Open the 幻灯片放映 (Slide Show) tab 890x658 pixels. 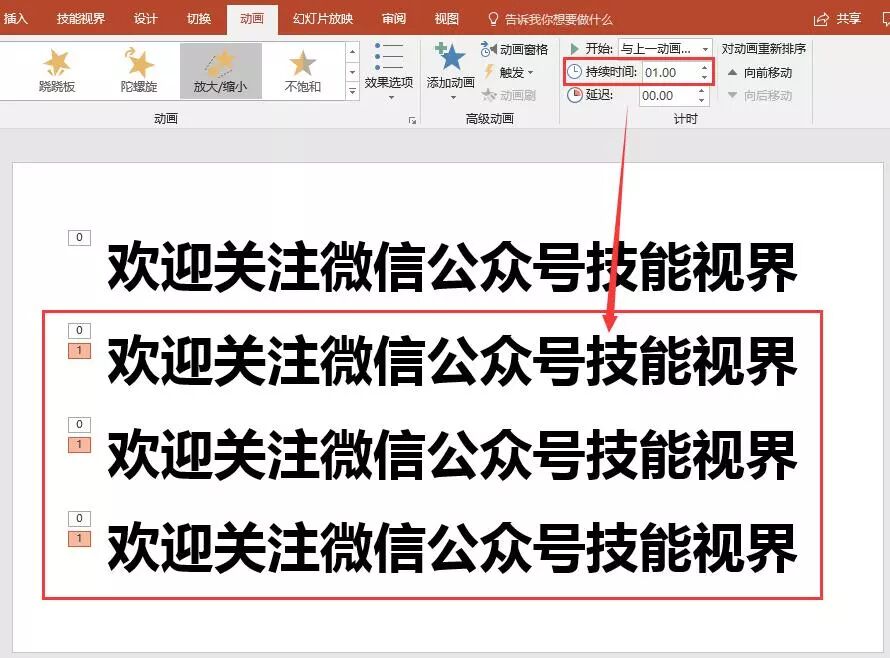click(x=322, y=17)
